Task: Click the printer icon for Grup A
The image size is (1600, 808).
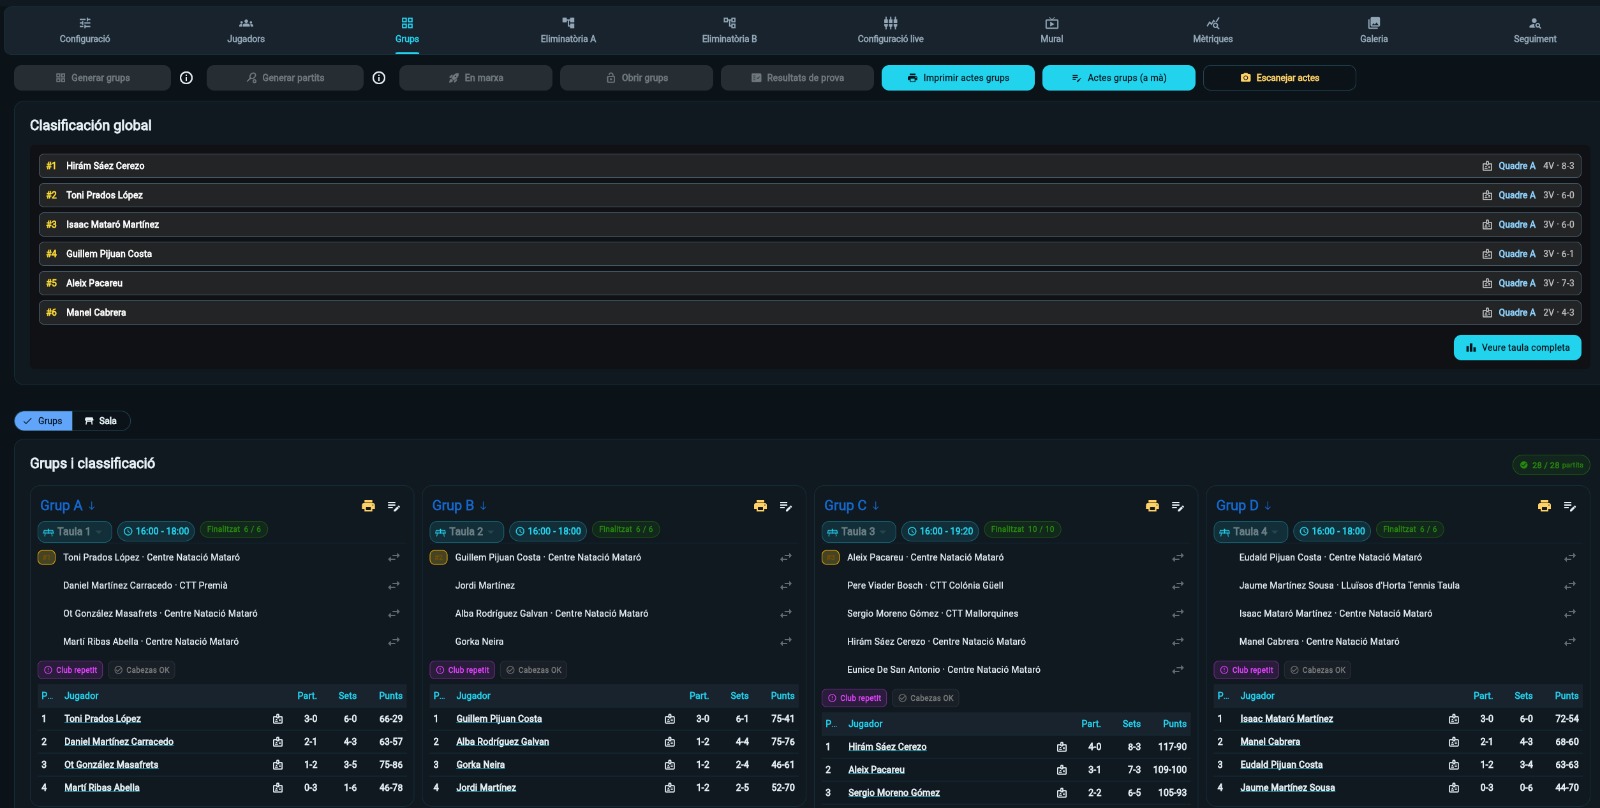Action: 368,506
